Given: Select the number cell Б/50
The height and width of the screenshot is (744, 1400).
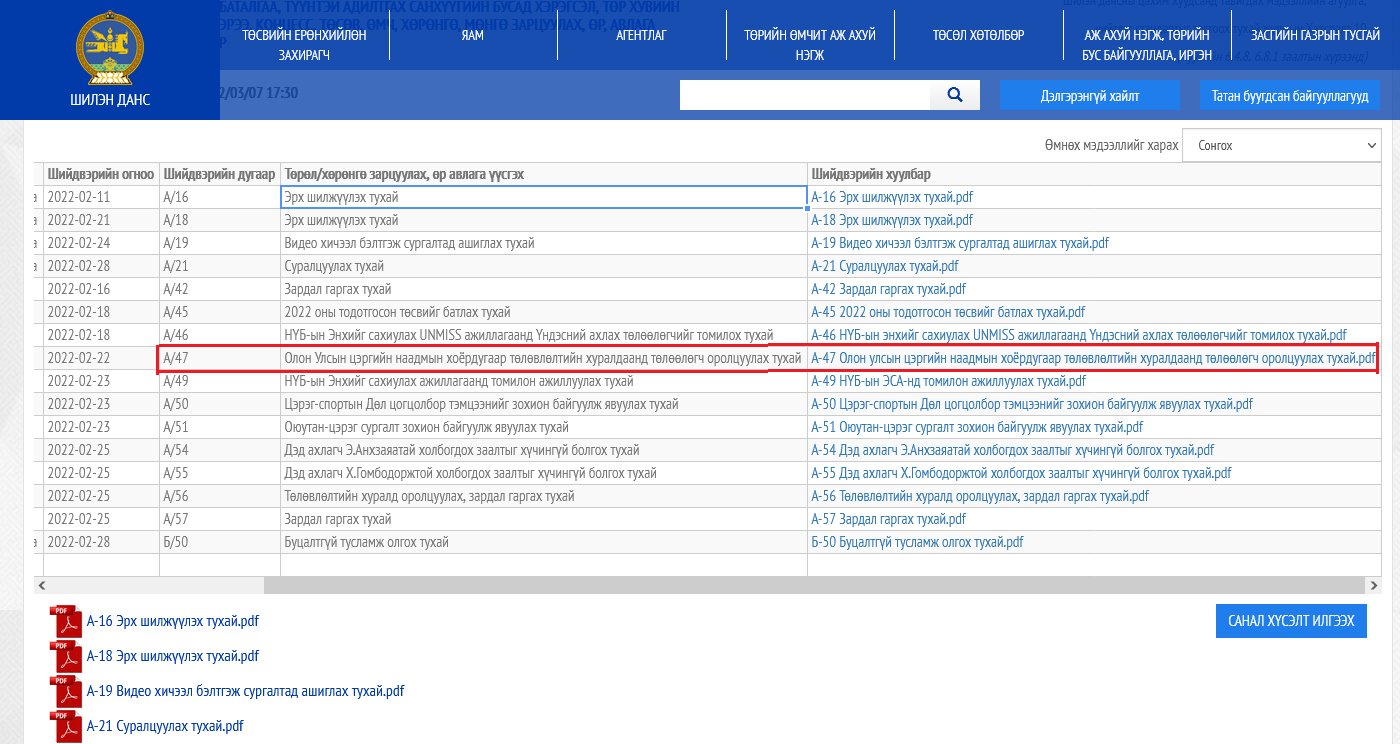Looking at the screenshot, I should (x=220, y=542).
